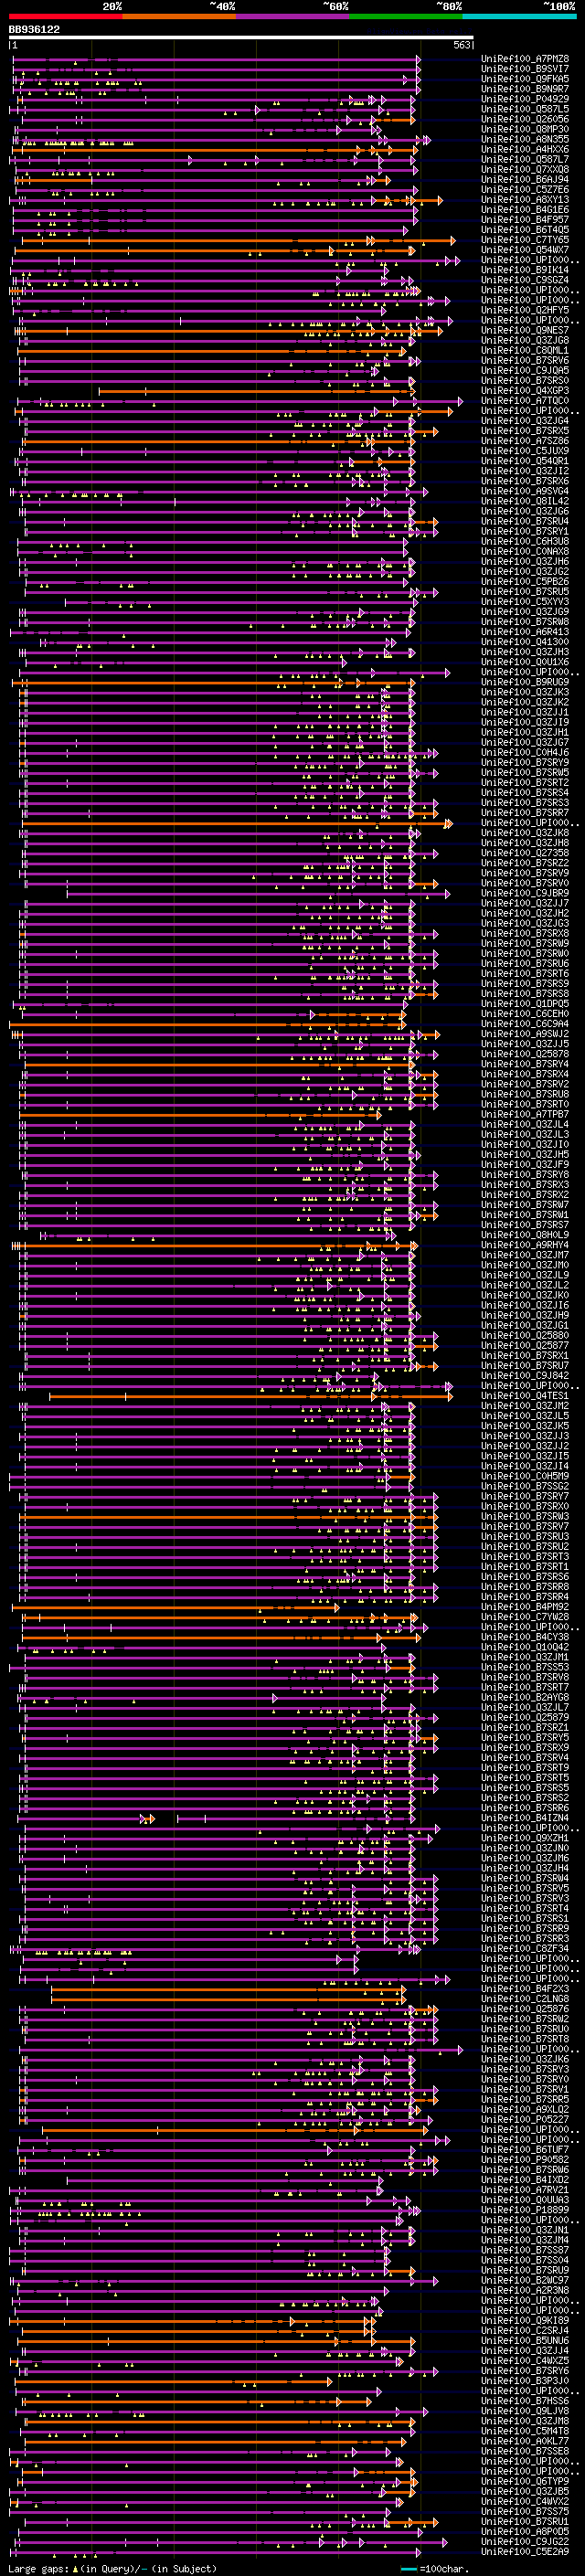Select hit label UniRef100_B4G1E6

point(525,210)
